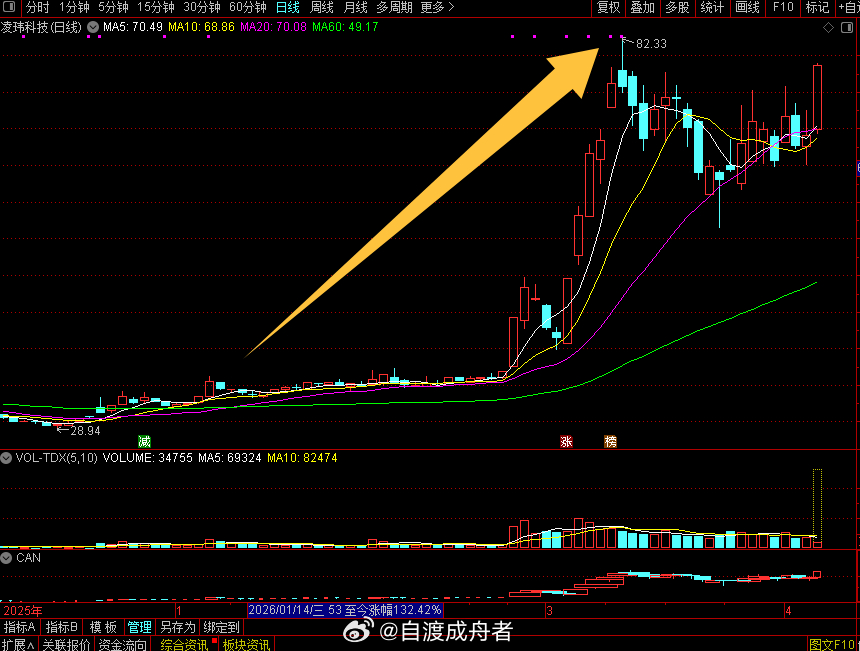860x651 pixels.
Task: Switch to 5分钟 chart period
Action: (x=113, y=7)
